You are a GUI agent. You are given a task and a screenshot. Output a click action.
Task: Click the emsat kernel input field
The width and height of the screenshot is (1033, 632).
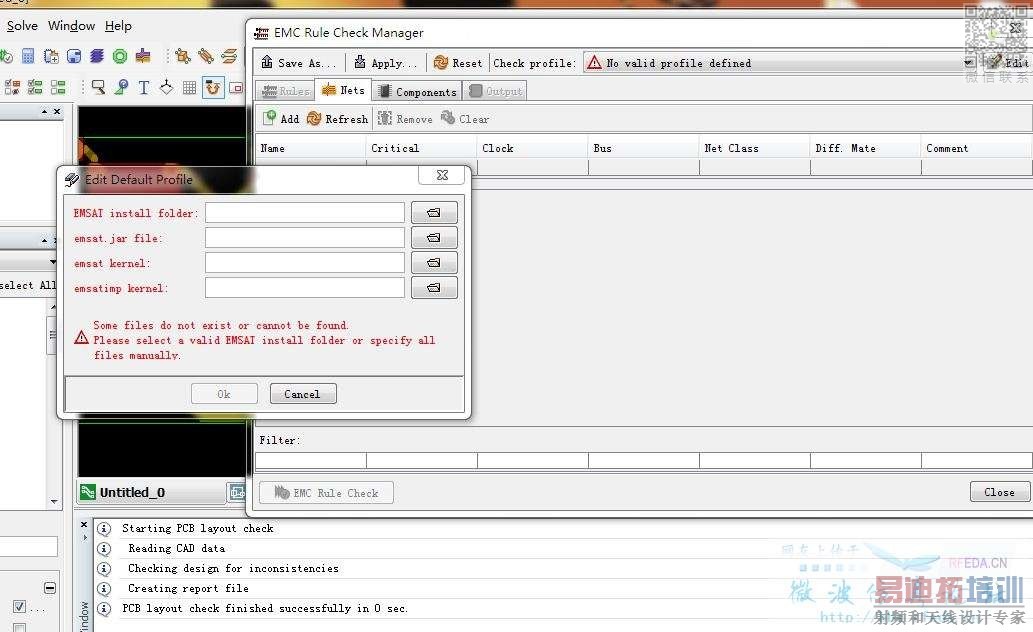[304, 262]
